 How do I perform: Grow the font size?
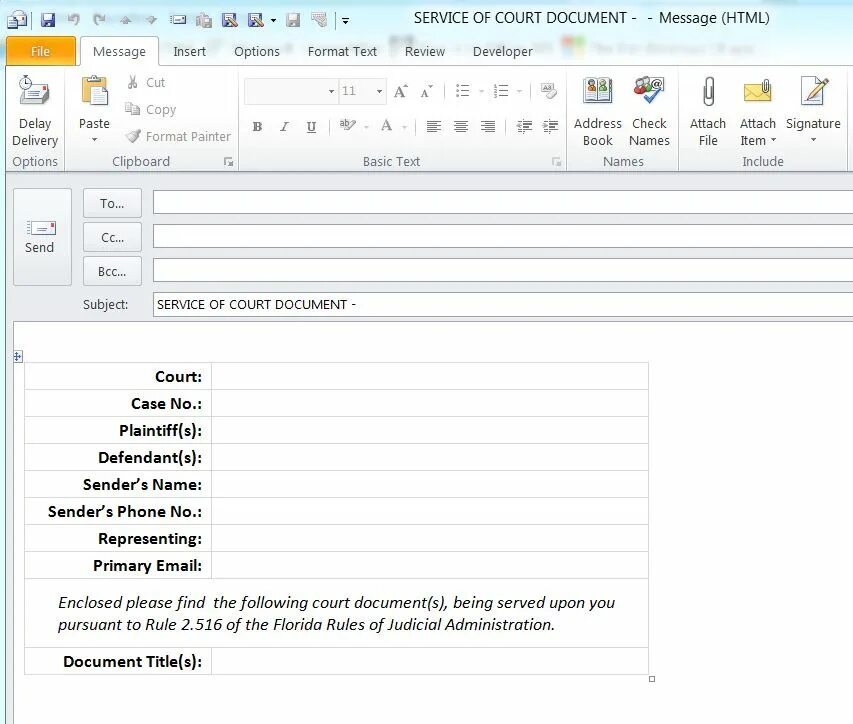[x=401, y=91]
